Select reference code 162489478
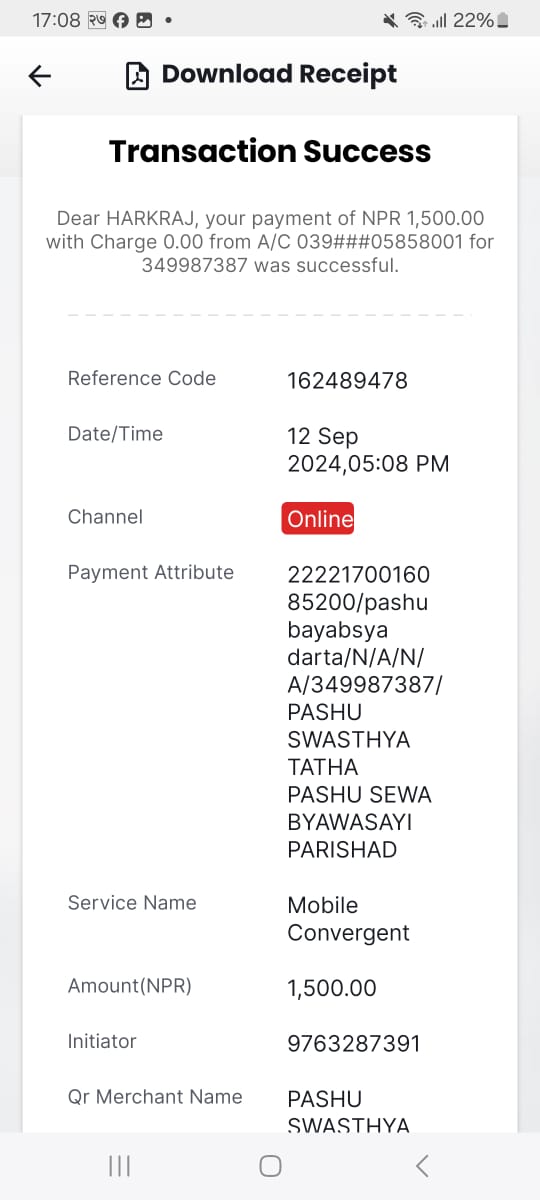 click(x=347, y=381)
